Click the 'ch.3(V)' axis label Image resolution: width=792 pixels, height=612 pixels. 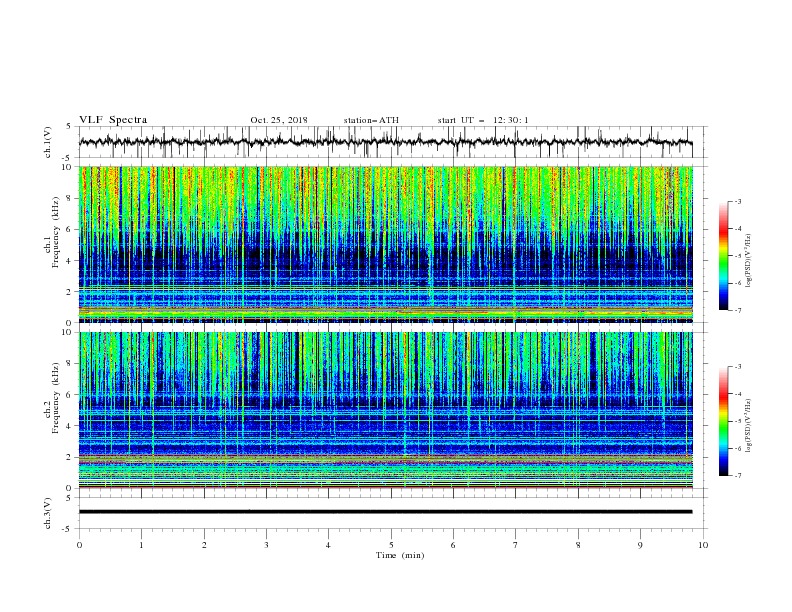48,513
